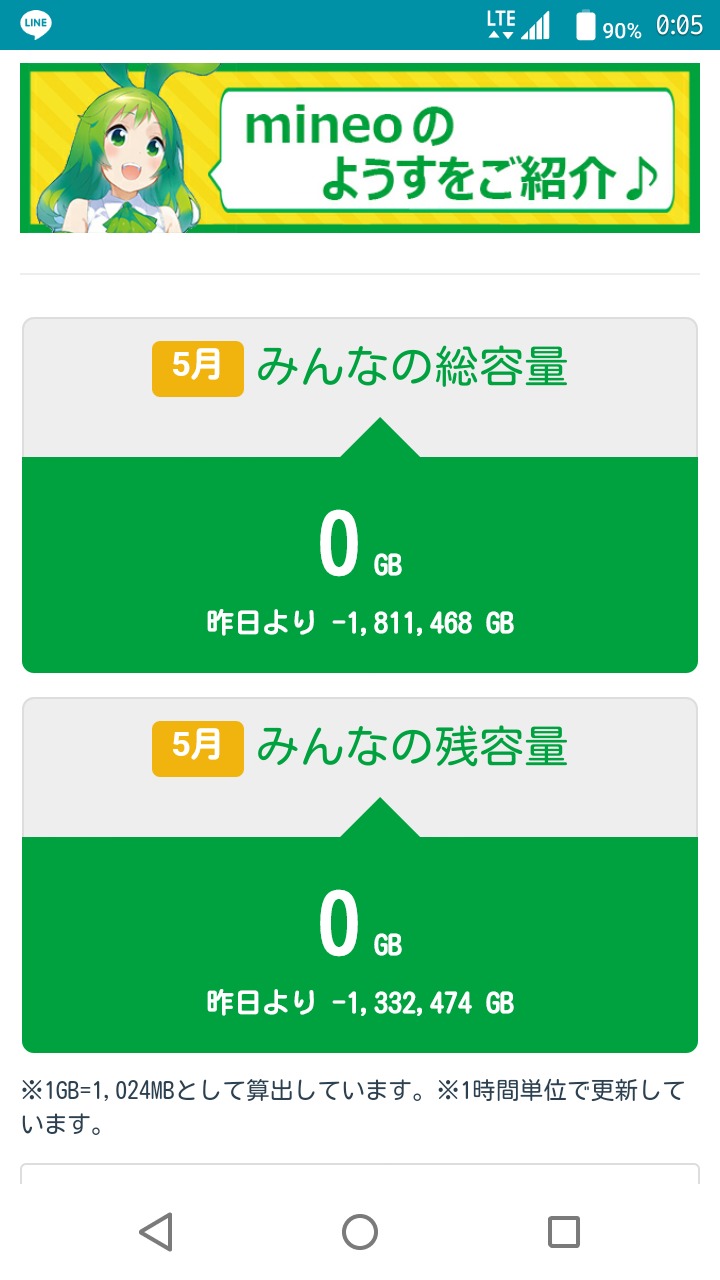Viewport: 720px width, 1280px height.
Task: Select the みんなの総容量 heading
Action: [x=412, y=368]
